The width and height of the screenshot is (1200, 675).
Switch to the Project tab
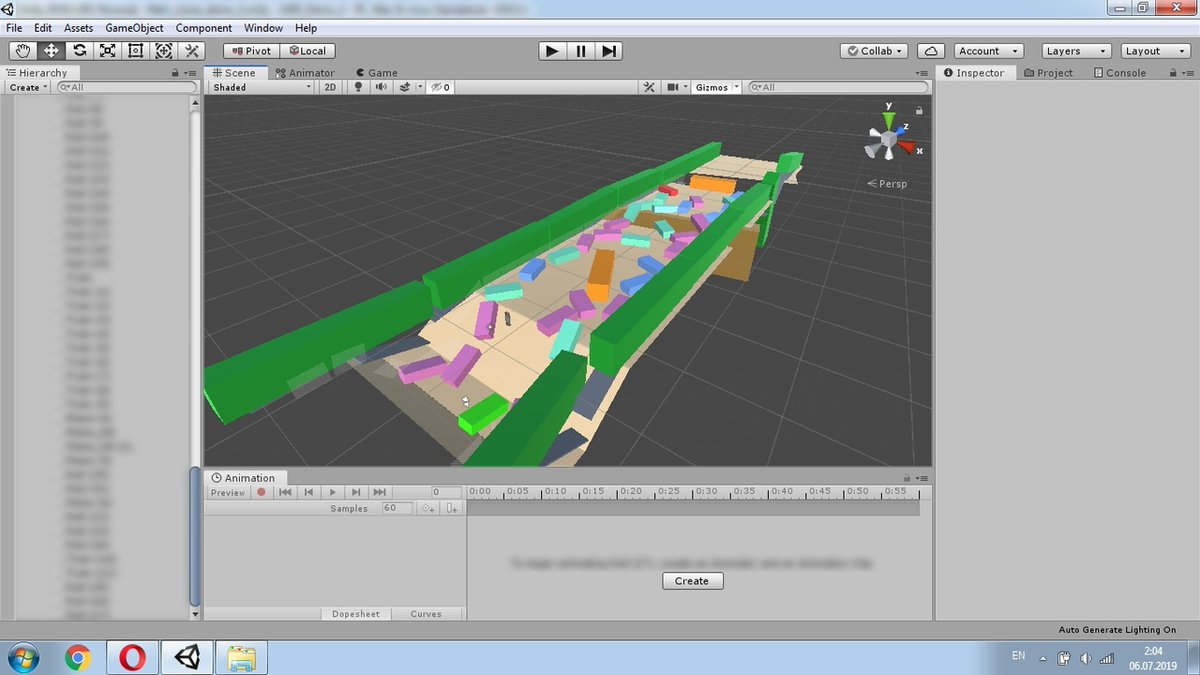click(x=1049, y=73)
